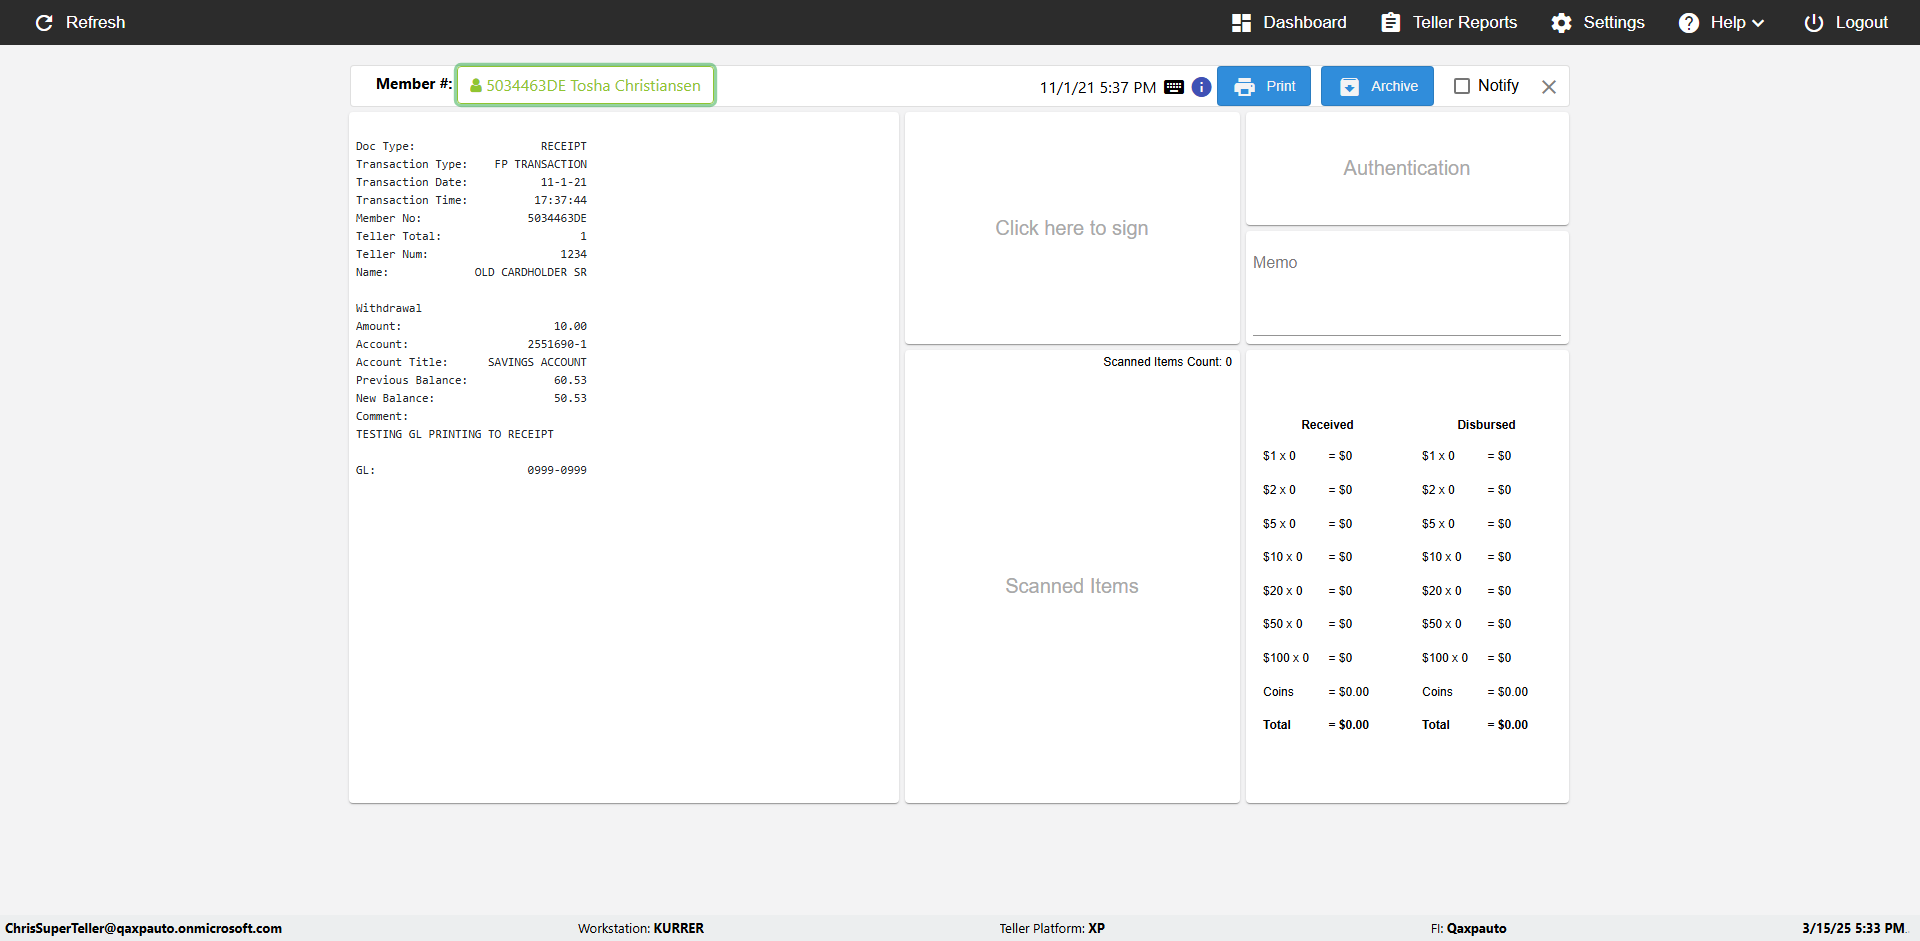Click the 'Click here to sign' area
Screen dimensions: 1920x941
pos(1072,228)
